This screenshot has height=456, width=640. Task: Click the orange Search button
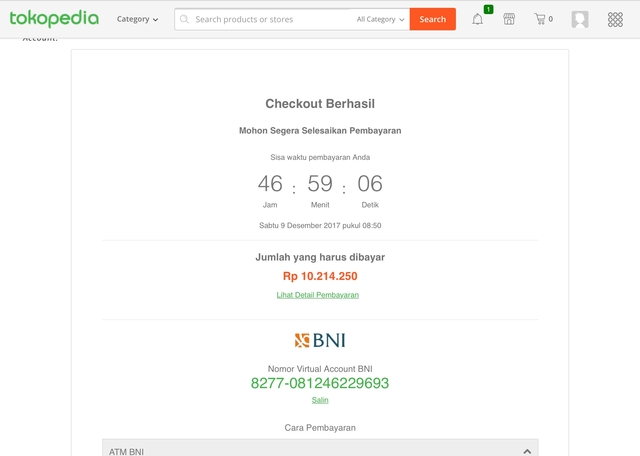pos(433,19)
